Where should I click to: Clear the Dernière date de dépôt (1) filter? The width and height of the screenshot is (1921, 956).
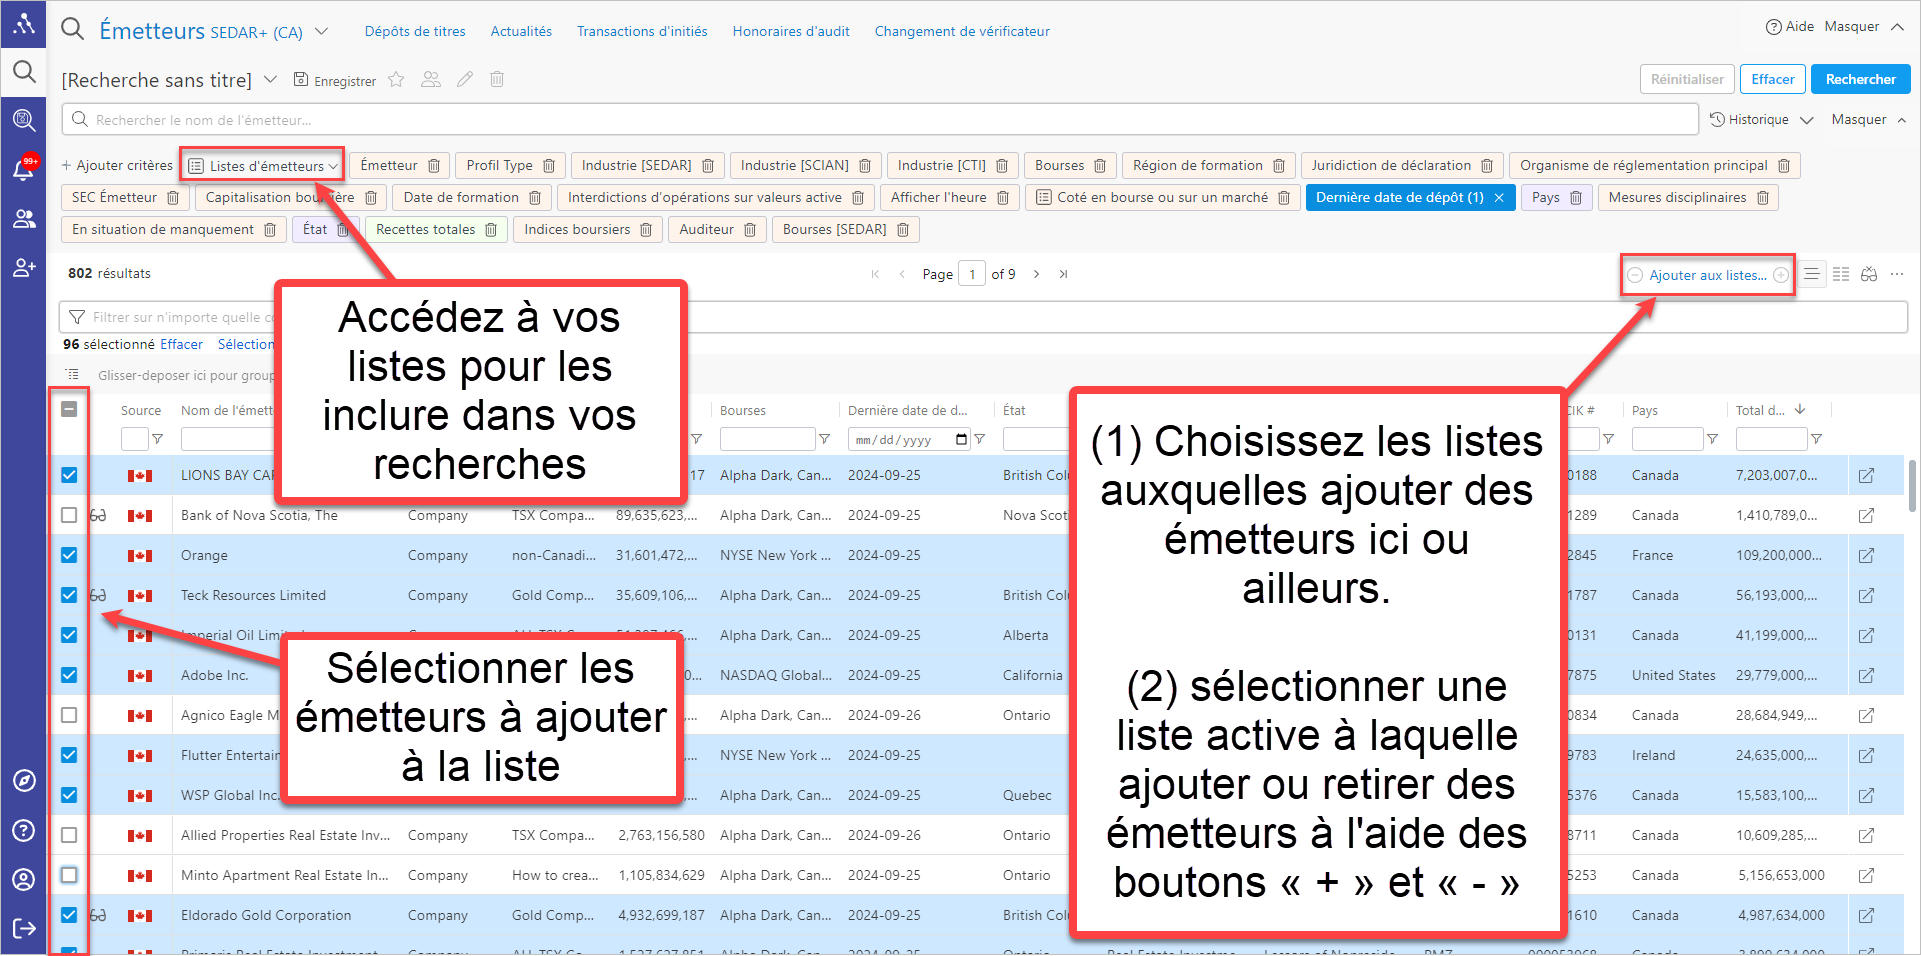tap(1499, 198)
